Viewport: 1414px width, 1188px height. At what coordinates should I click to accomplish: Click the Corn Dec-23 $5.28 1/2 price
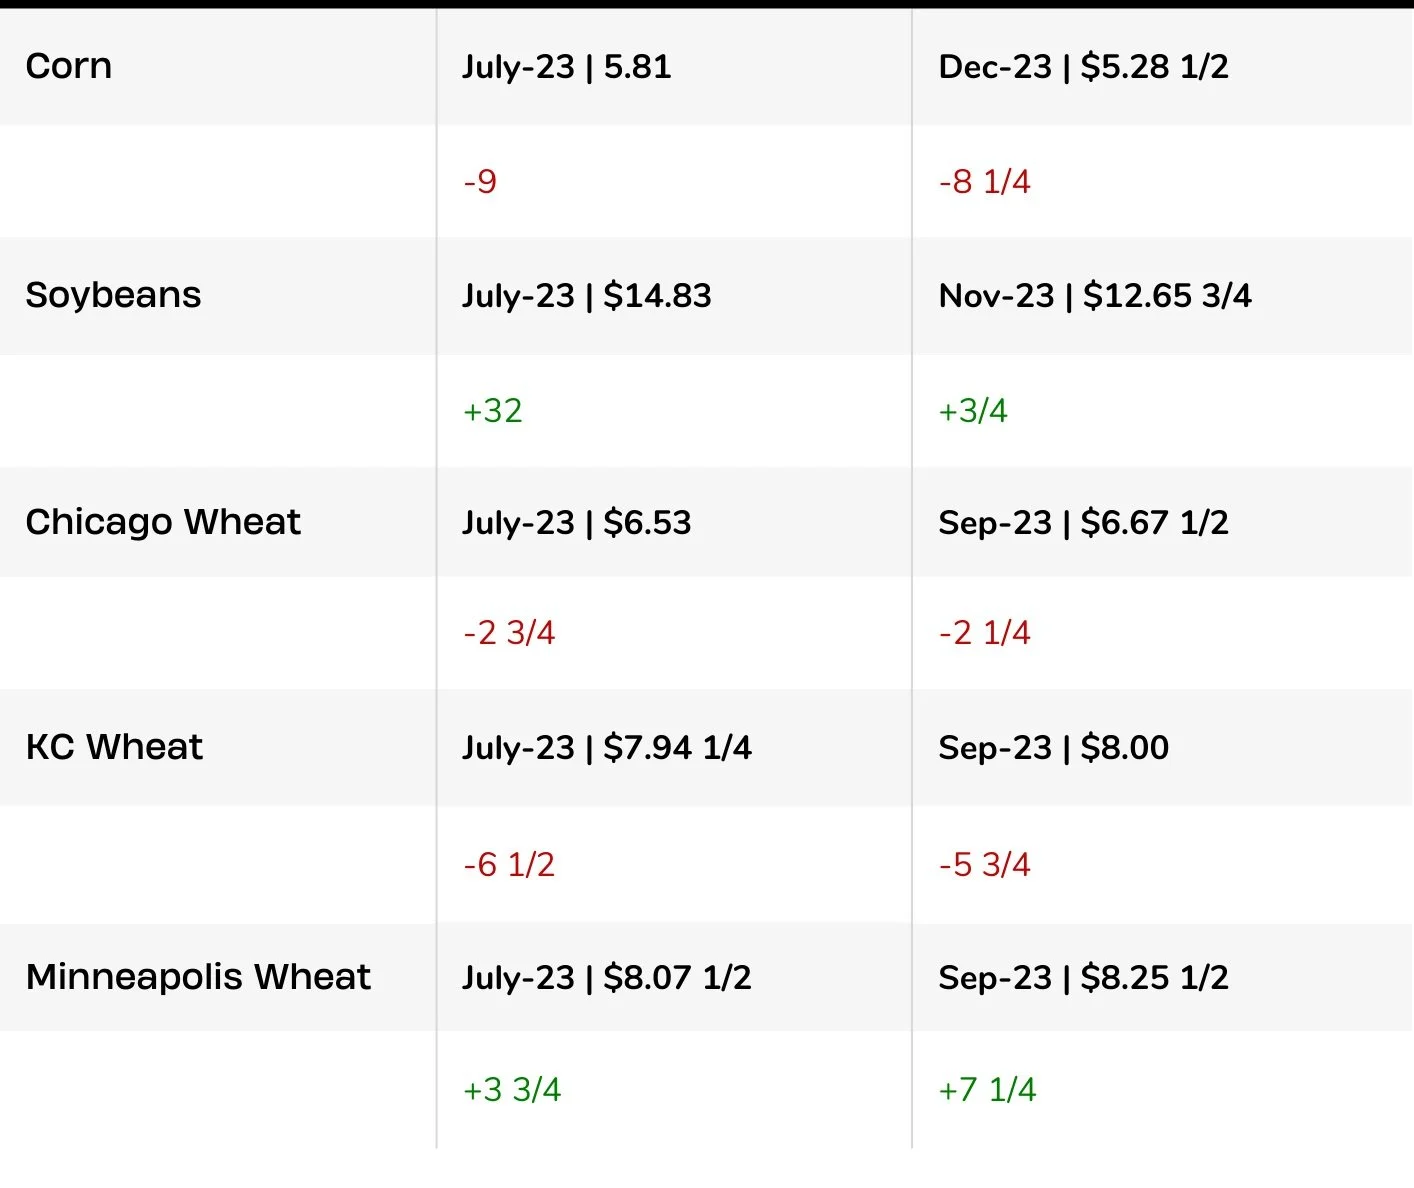point(1083,67)
